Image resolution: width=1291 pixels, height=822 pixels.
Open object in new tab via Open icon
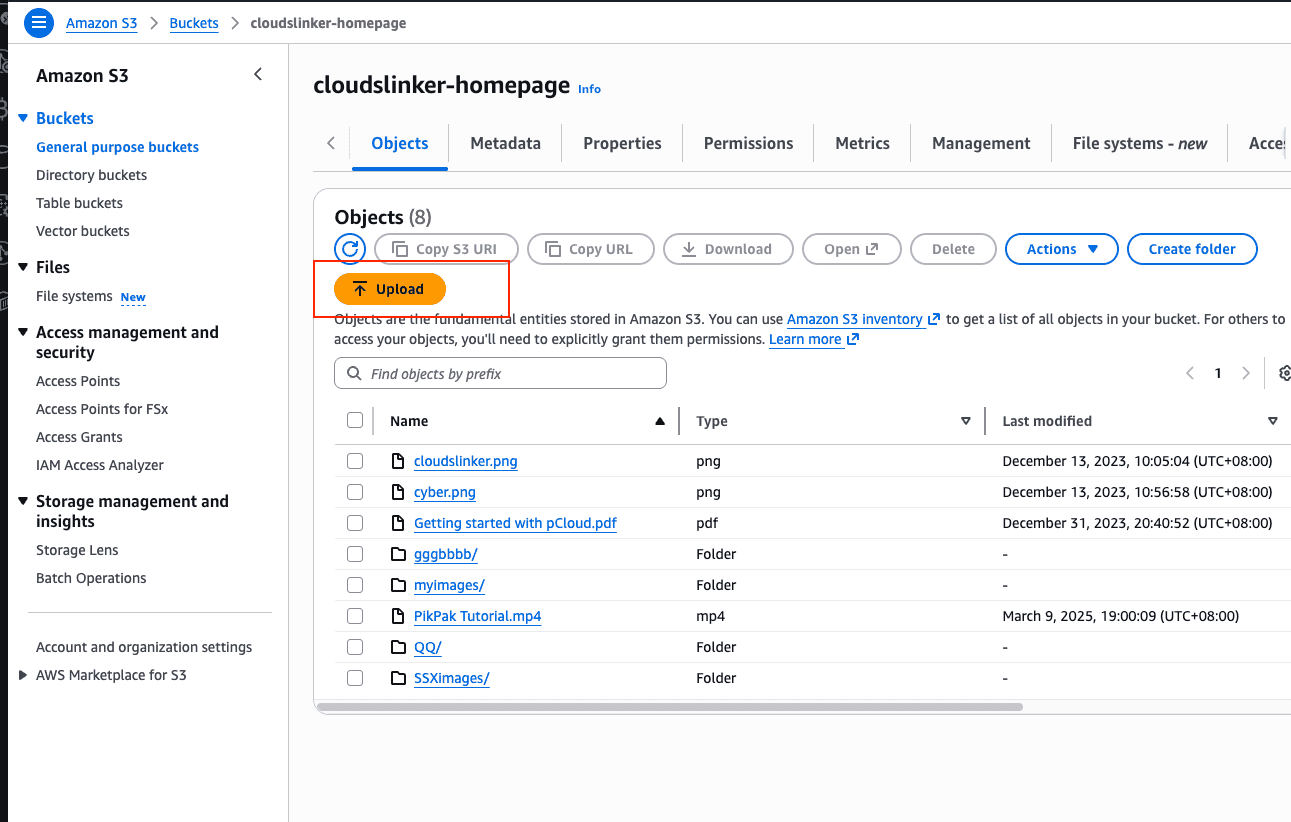[x=851, y=248]
